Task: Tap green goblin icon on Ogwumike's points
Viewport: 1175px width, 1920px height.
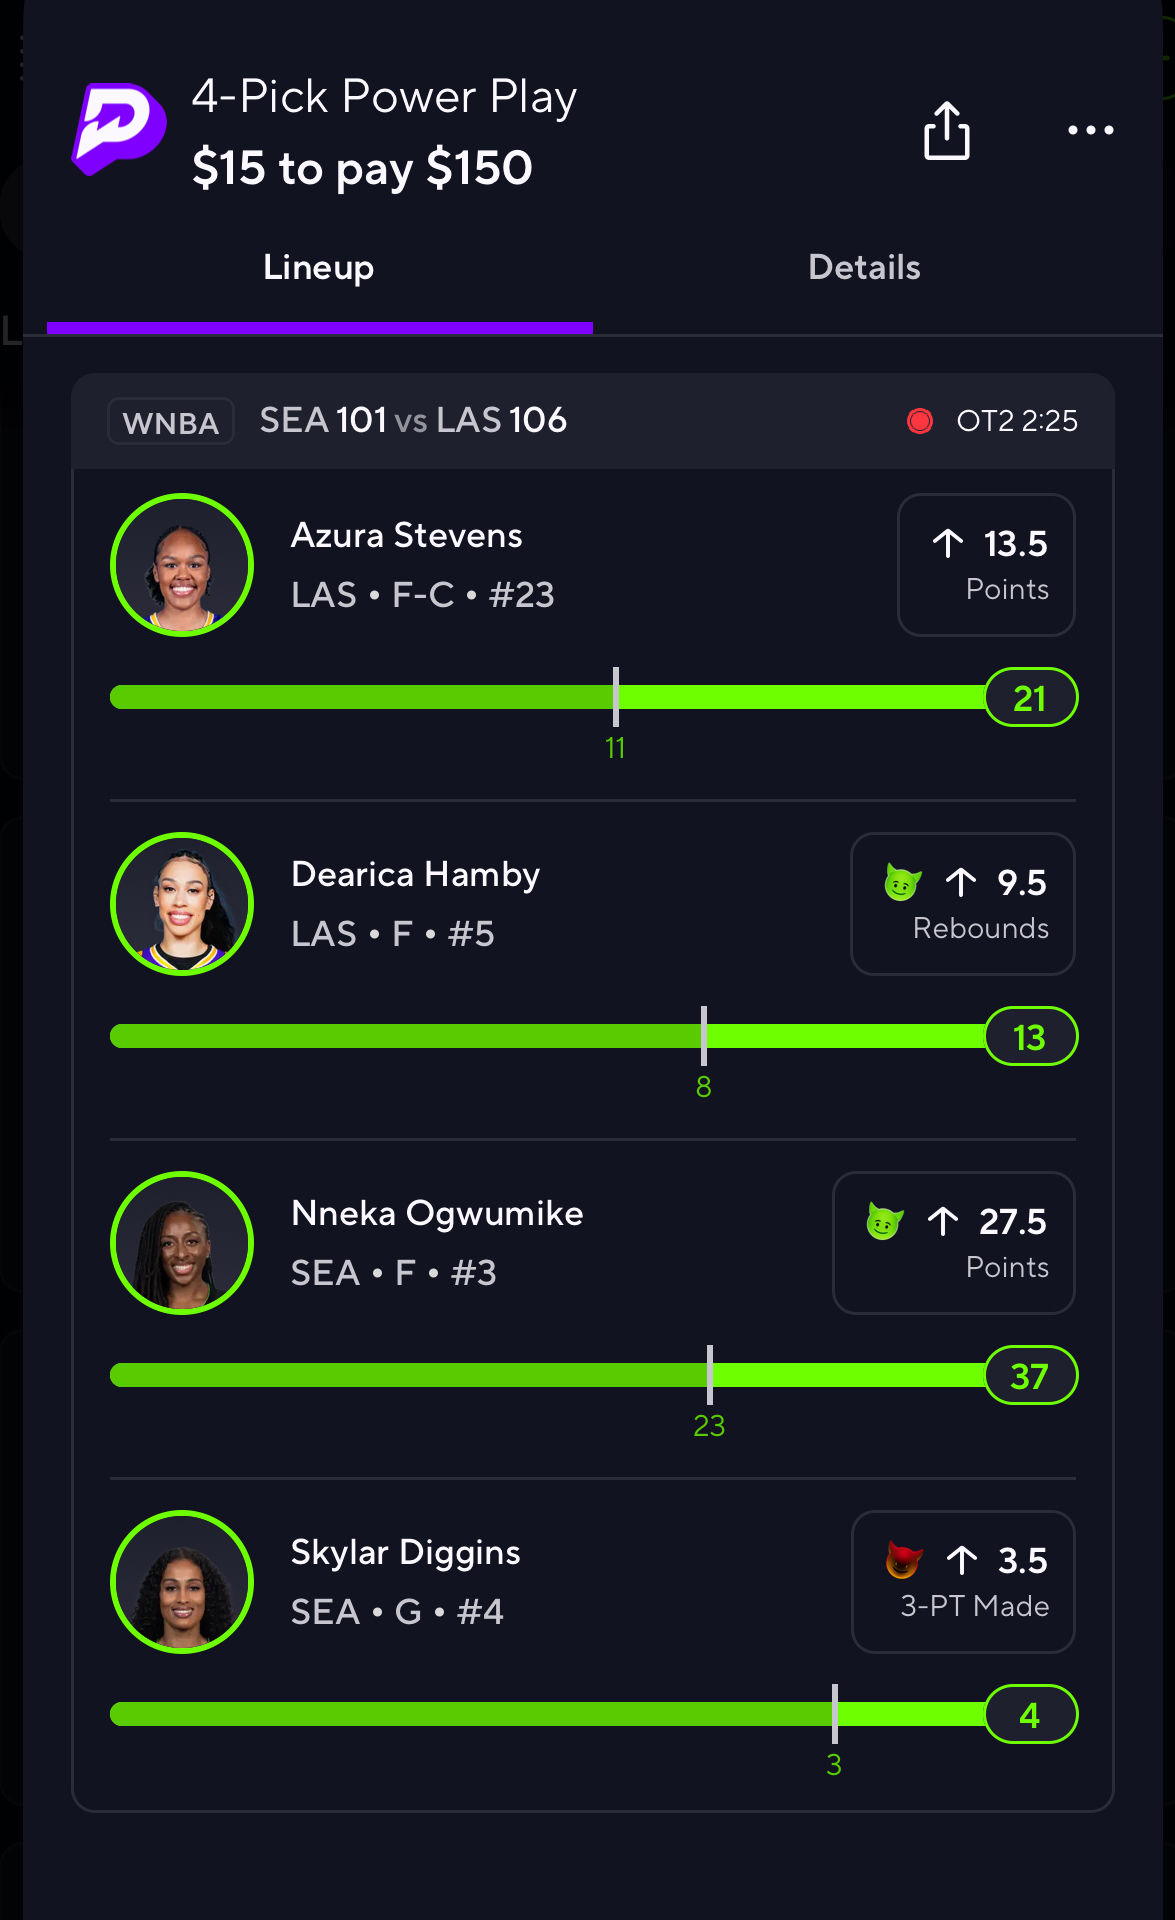Action: 884,1221
